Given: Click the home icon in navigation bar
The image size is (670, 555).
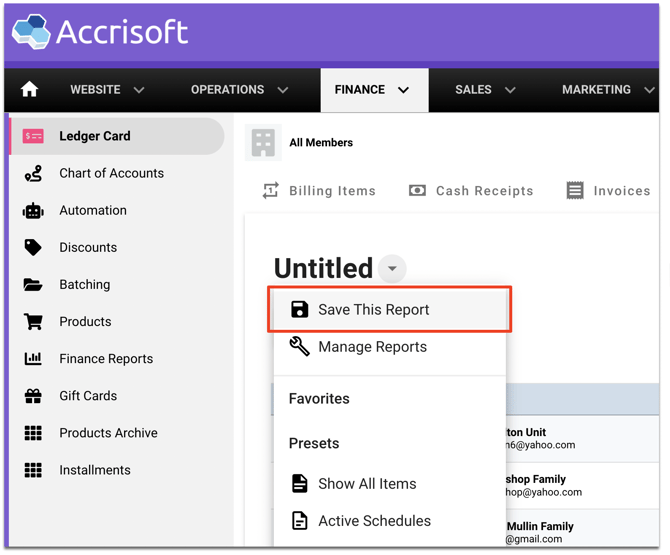Looking at the screenshot, I should click(x=30, y=90).
